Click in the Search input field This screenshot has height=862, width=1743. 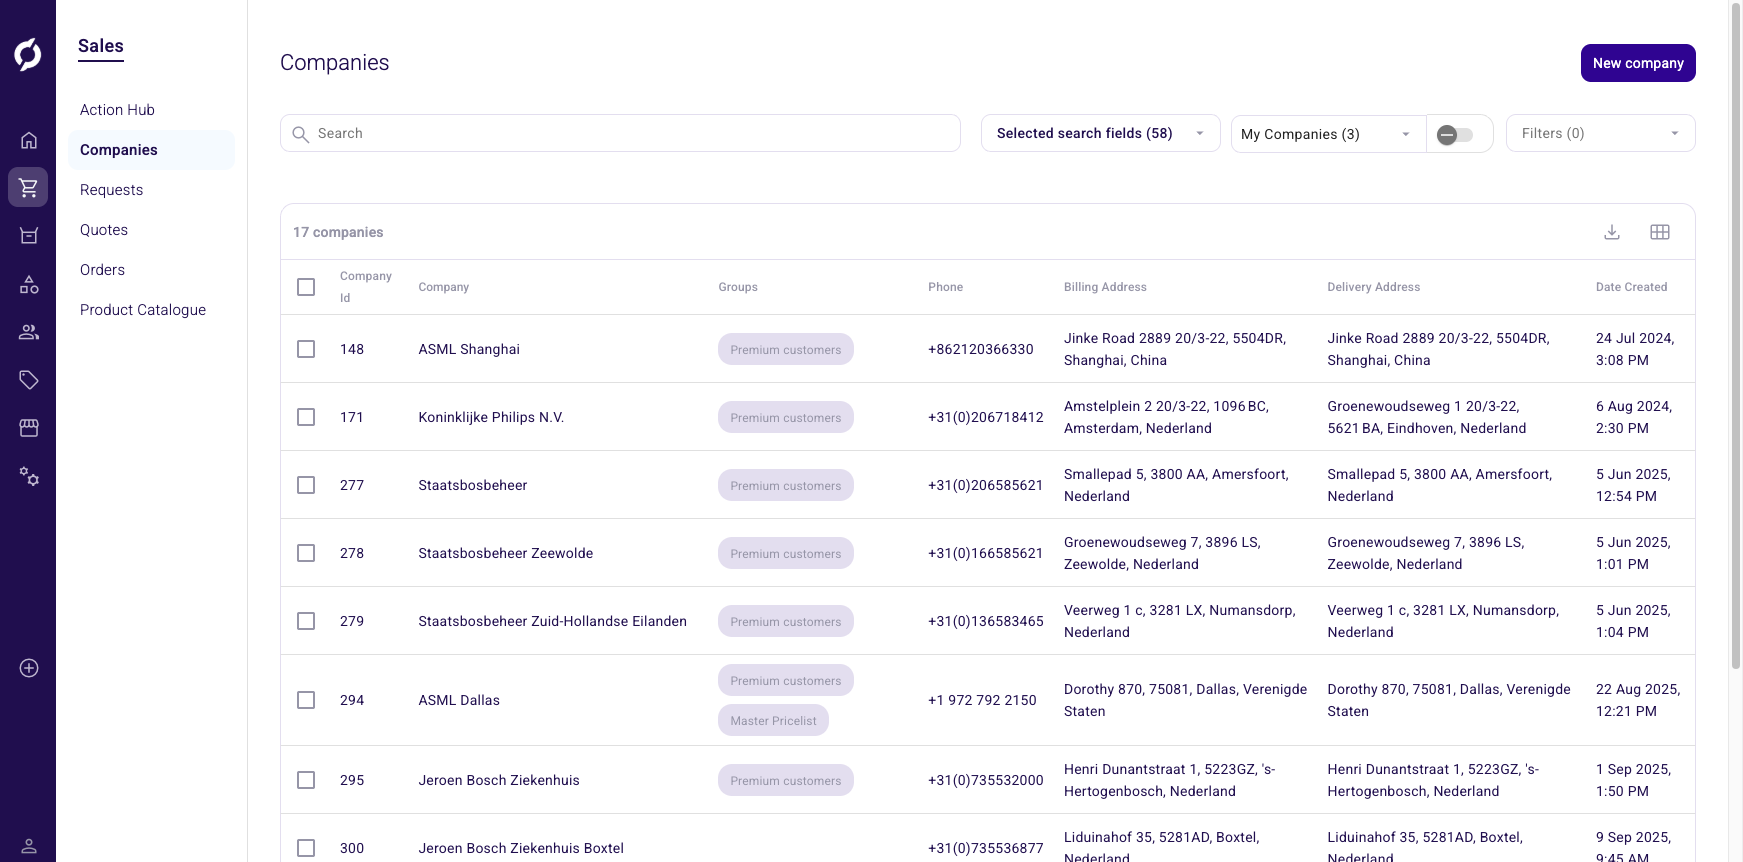620,133
